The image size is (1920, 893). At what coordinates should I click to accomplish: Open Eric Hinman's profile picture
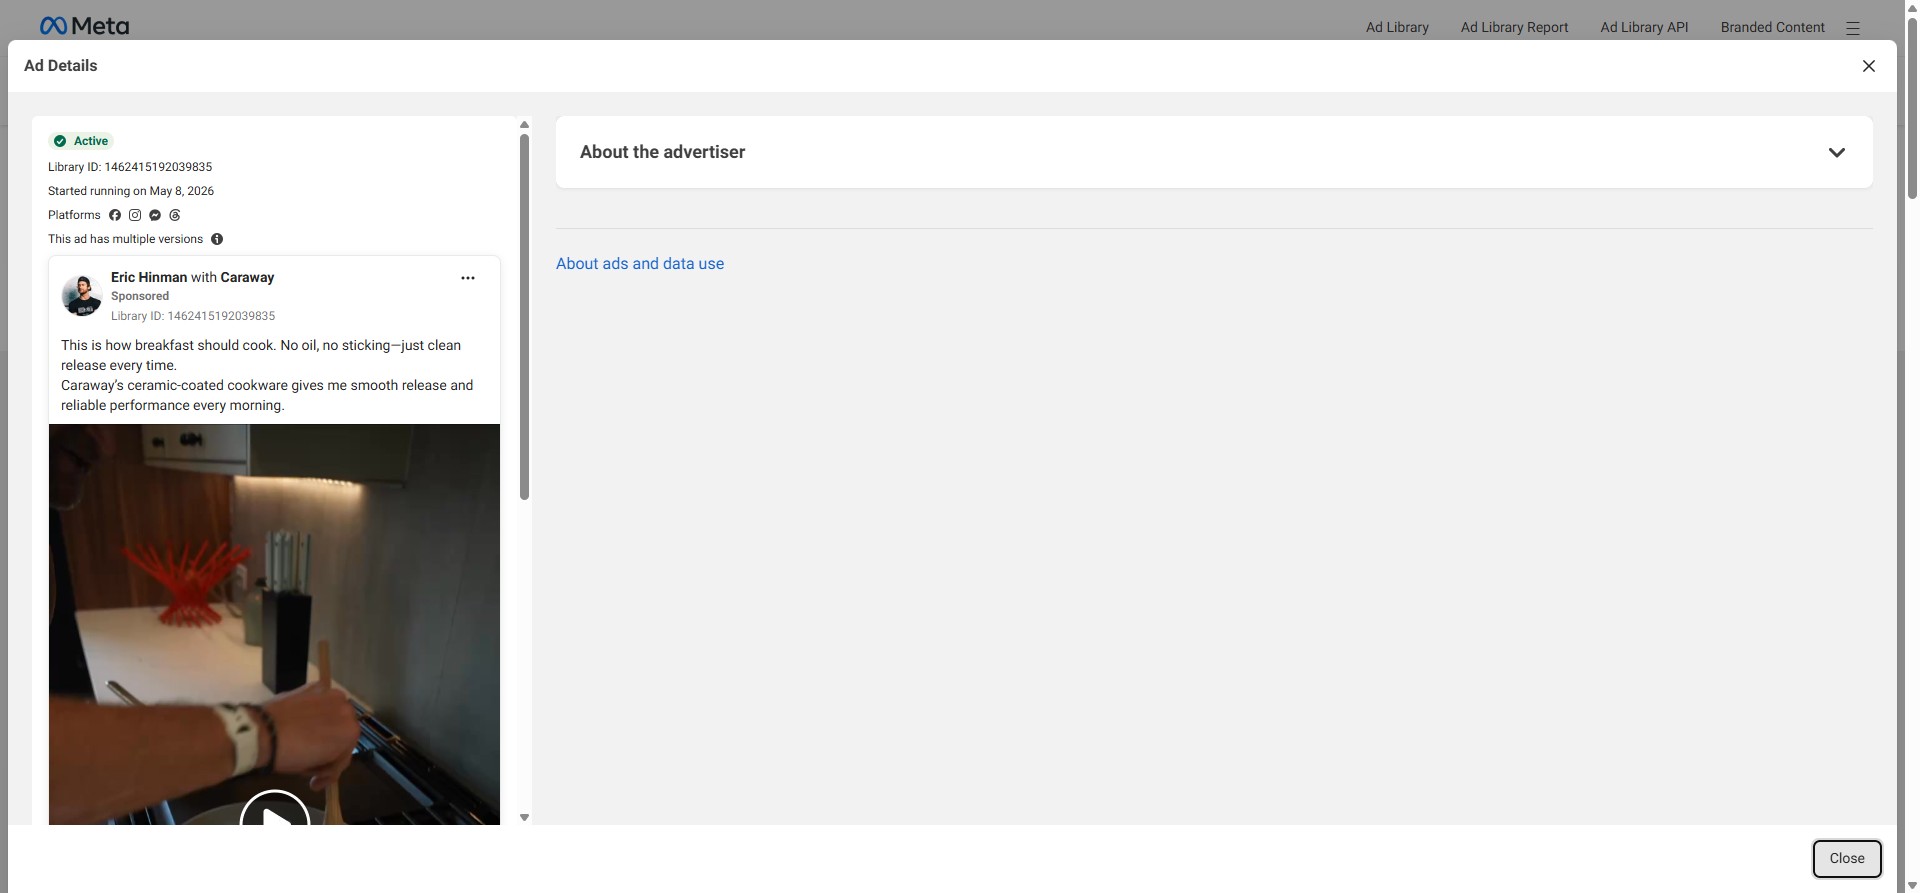pos(82,295)
